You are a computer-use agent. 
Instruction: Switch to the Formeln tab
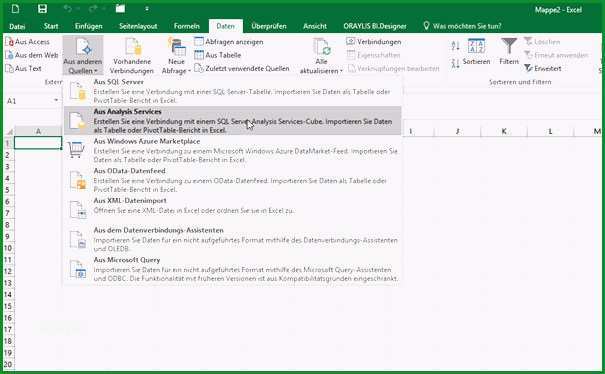(x=187, y=26)
